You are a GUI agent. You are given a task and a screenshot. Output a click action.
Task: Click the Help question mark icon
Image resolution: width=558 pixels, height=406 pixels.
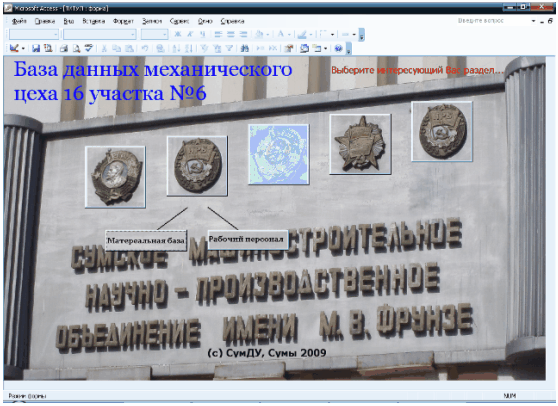(338, 48)
